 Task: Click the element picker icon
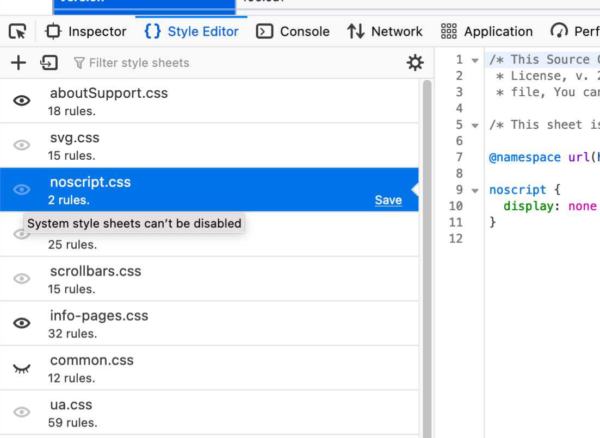click(17, 31)
